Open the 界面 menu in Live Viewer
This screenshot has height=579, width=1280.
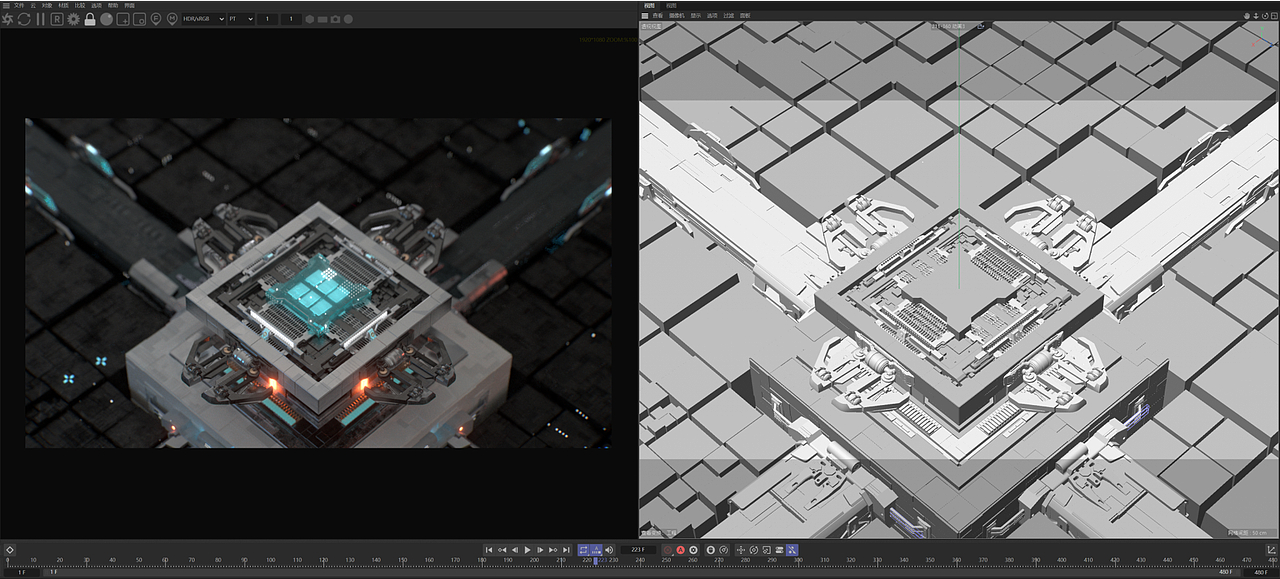click(129, 5)
